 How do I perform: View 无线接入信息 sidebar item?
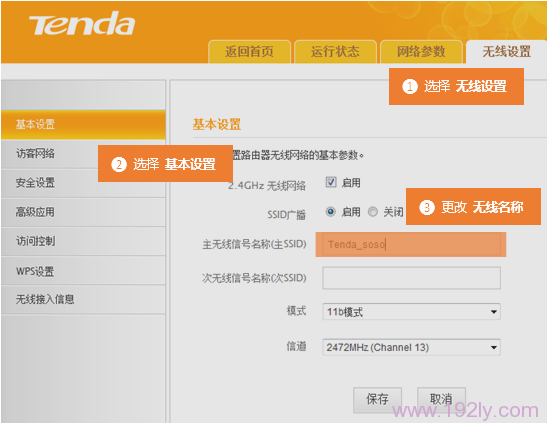(x=83, y=300)
